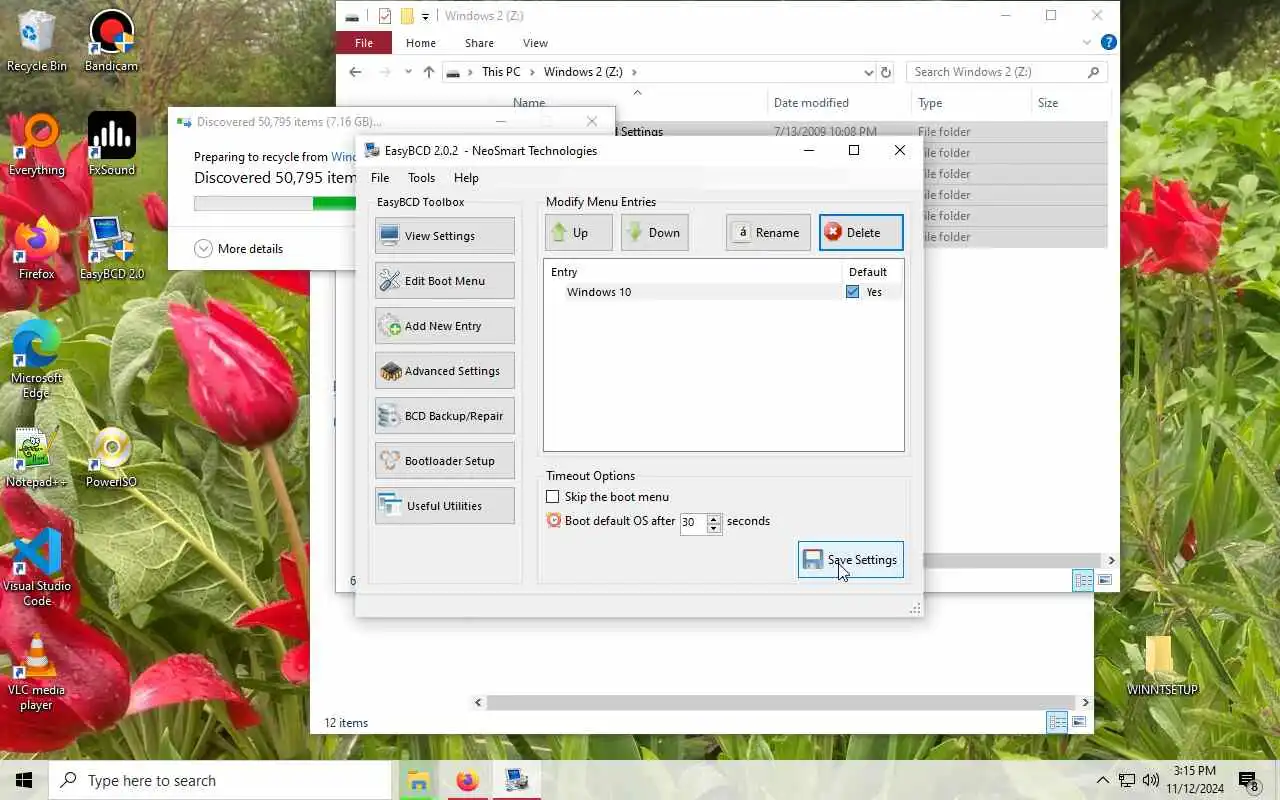Switch back Explorer to details view
The image size is (1280, 800).
tap(1056, 723)
